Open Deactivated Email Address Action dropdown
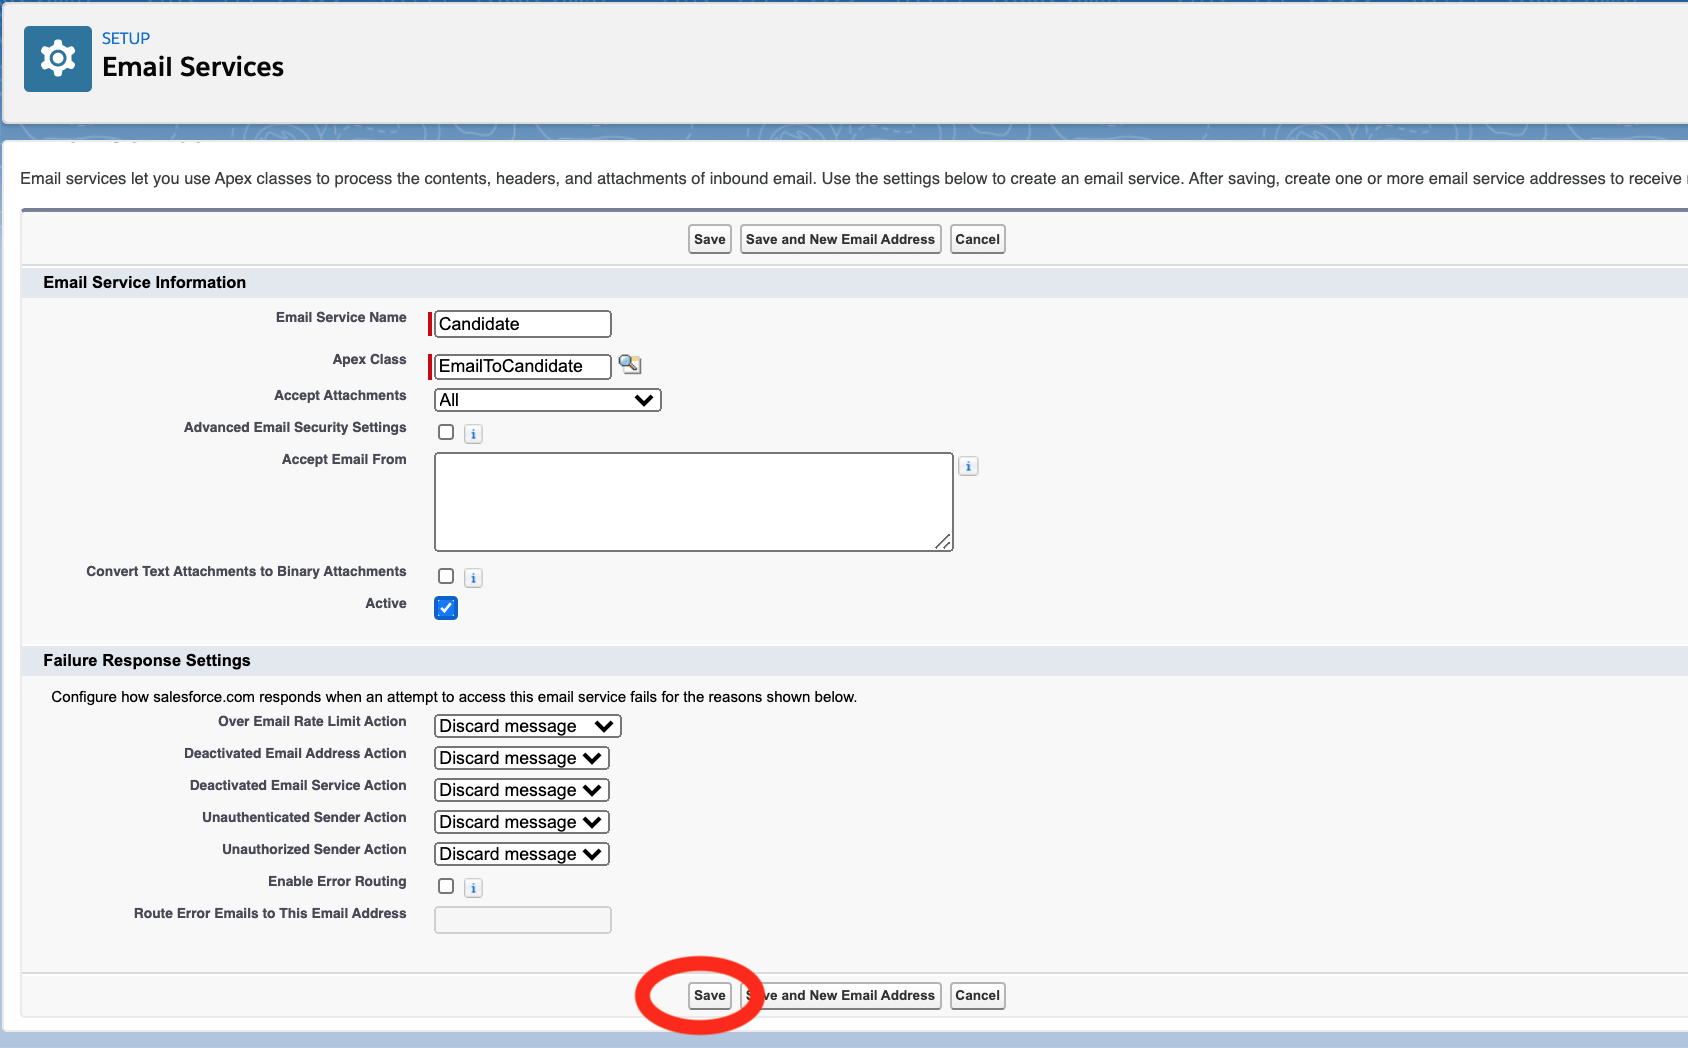 pos(521,758)
